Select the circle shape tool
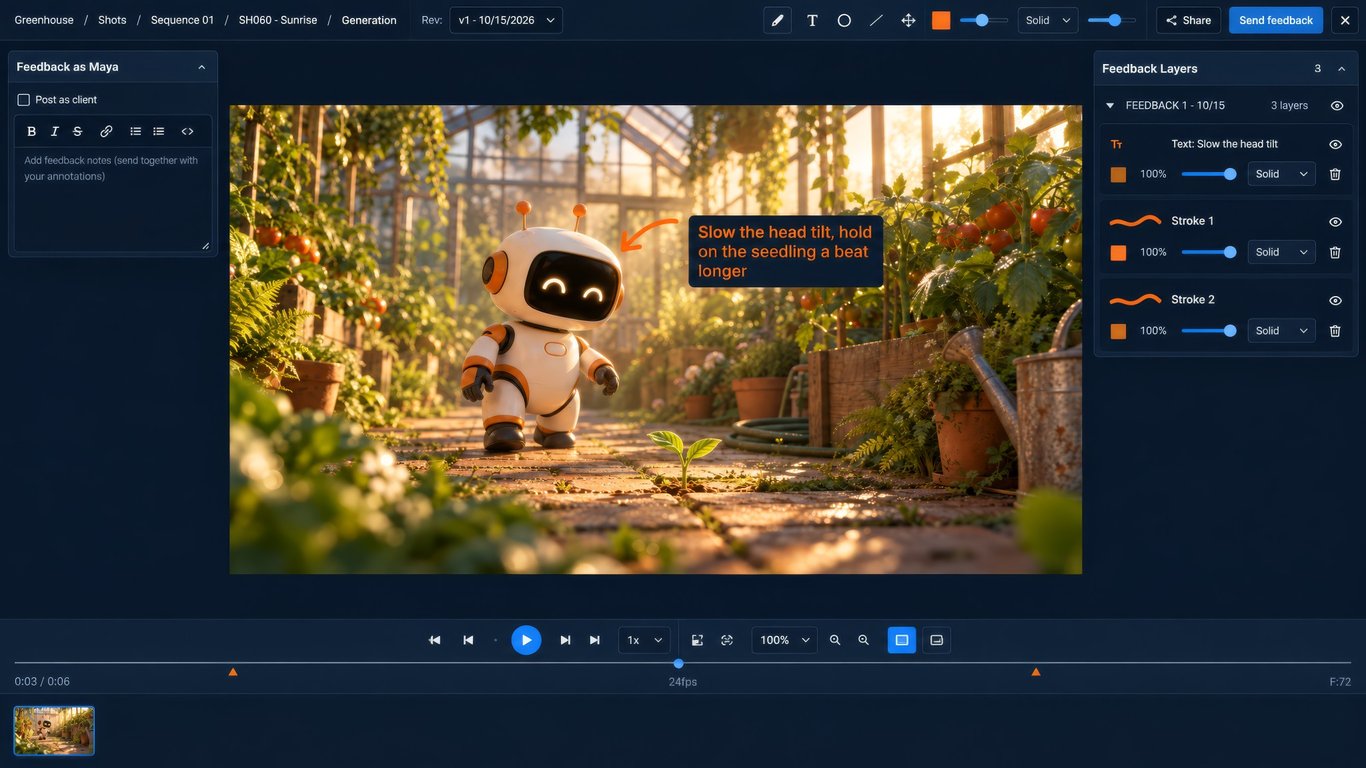 (x=844, y=20)
